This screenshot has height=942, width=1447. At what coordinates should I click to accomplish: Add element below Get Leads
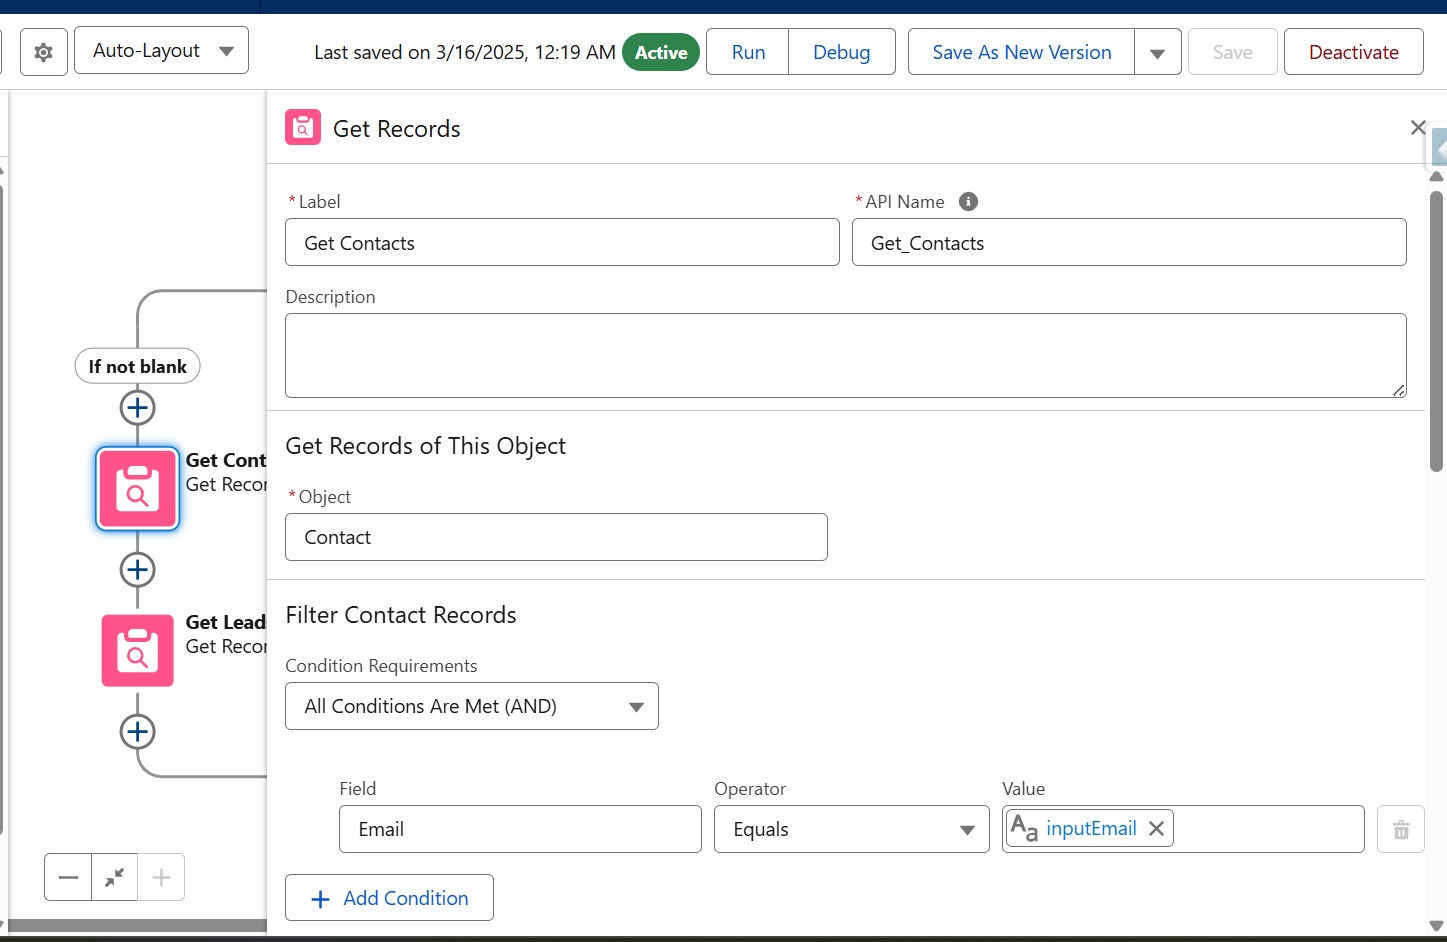137,732
